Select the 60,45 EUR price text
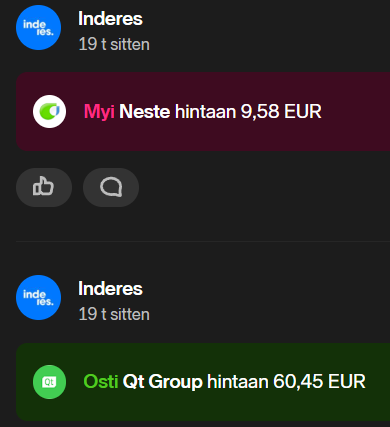The width and height of the screenshot is (390, 427). pyautogui.click(x=319, y=382)
